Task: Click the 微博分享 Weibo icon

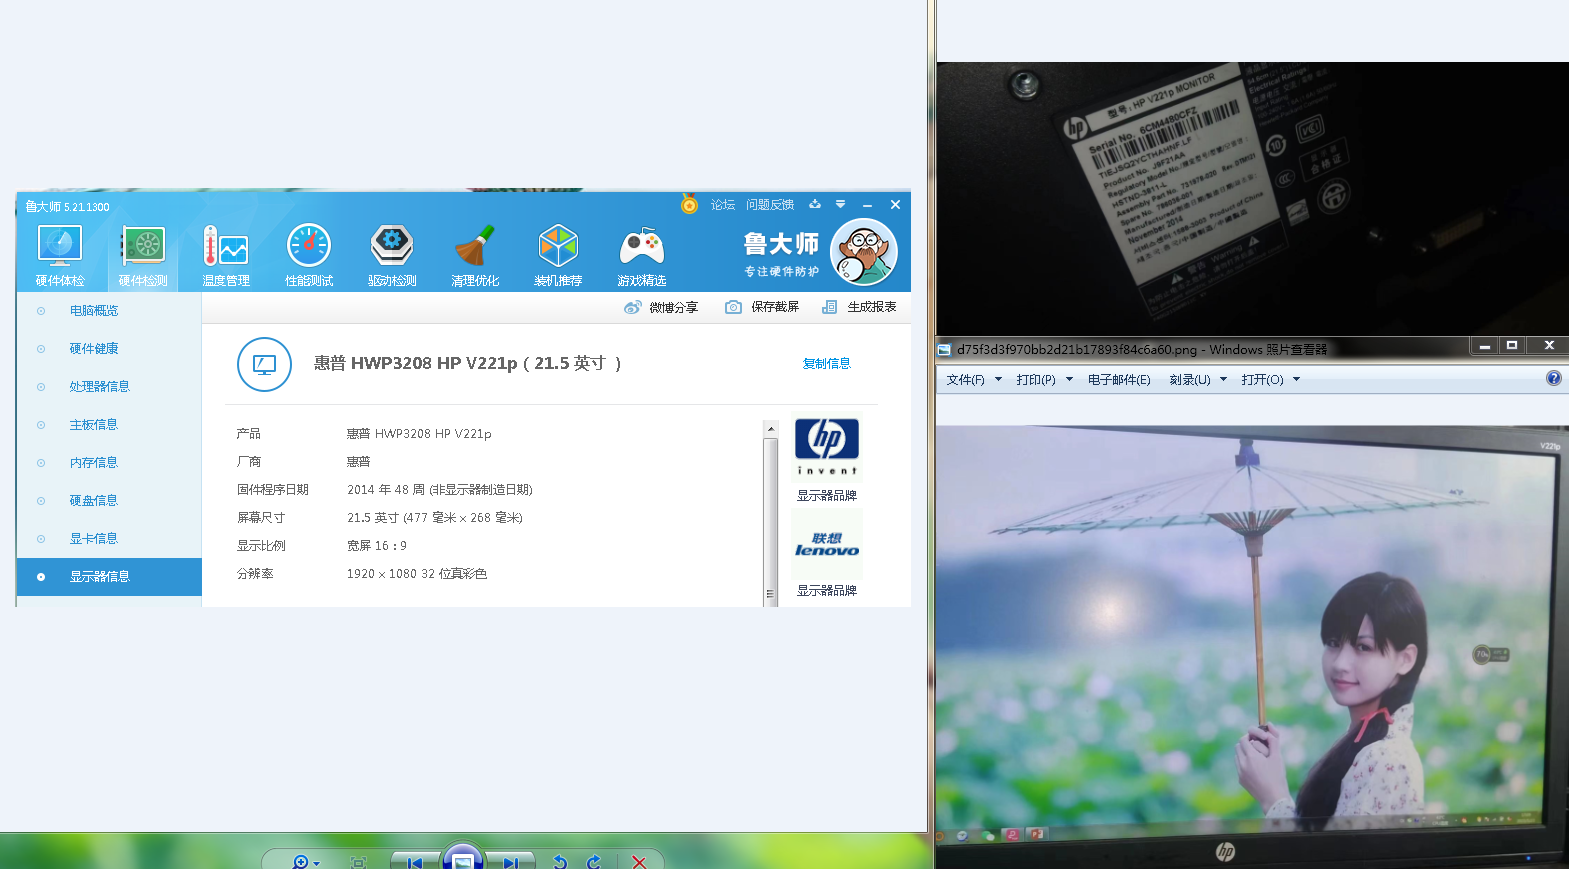Action: tap(632, 307)
